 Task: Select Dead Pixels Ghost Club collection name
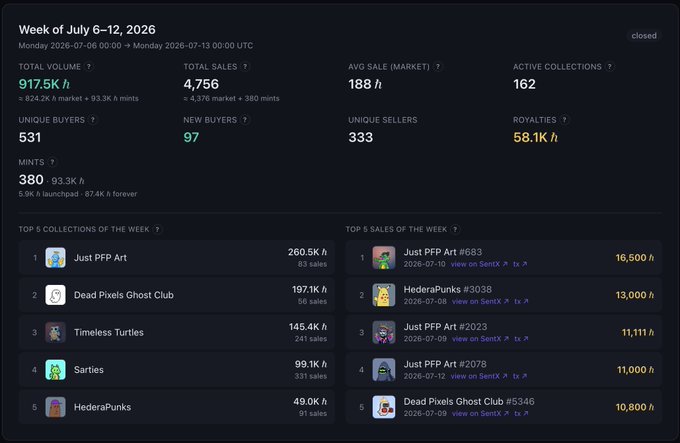pos(124,295)
